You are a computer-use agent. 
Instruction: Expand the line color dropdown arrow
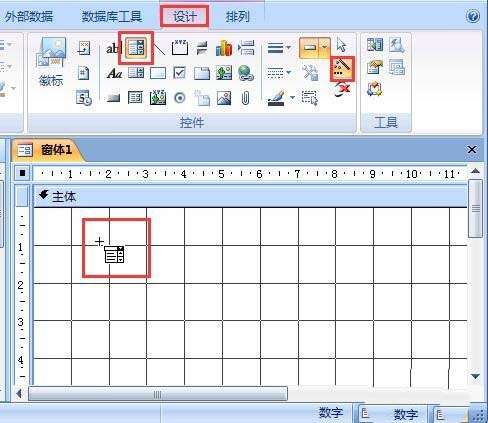292,98
